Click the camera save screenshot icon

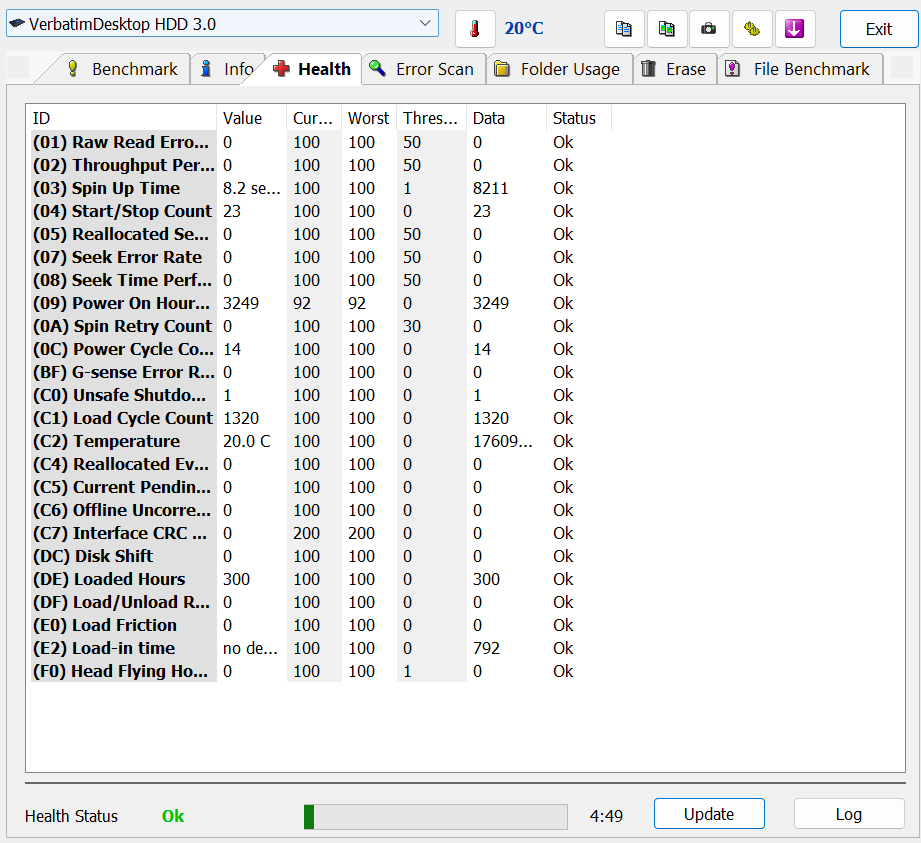coord(709,29)
